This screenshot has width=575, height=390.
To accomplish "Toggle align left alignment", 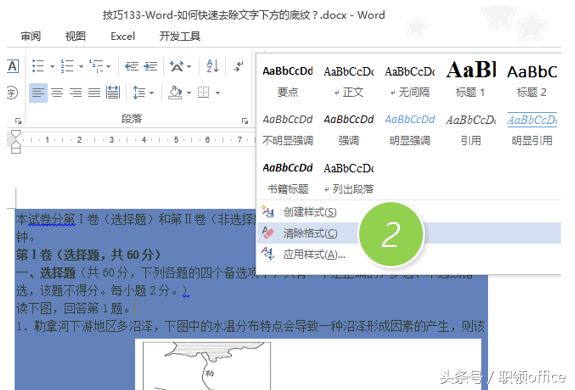I will coord(38,92).
